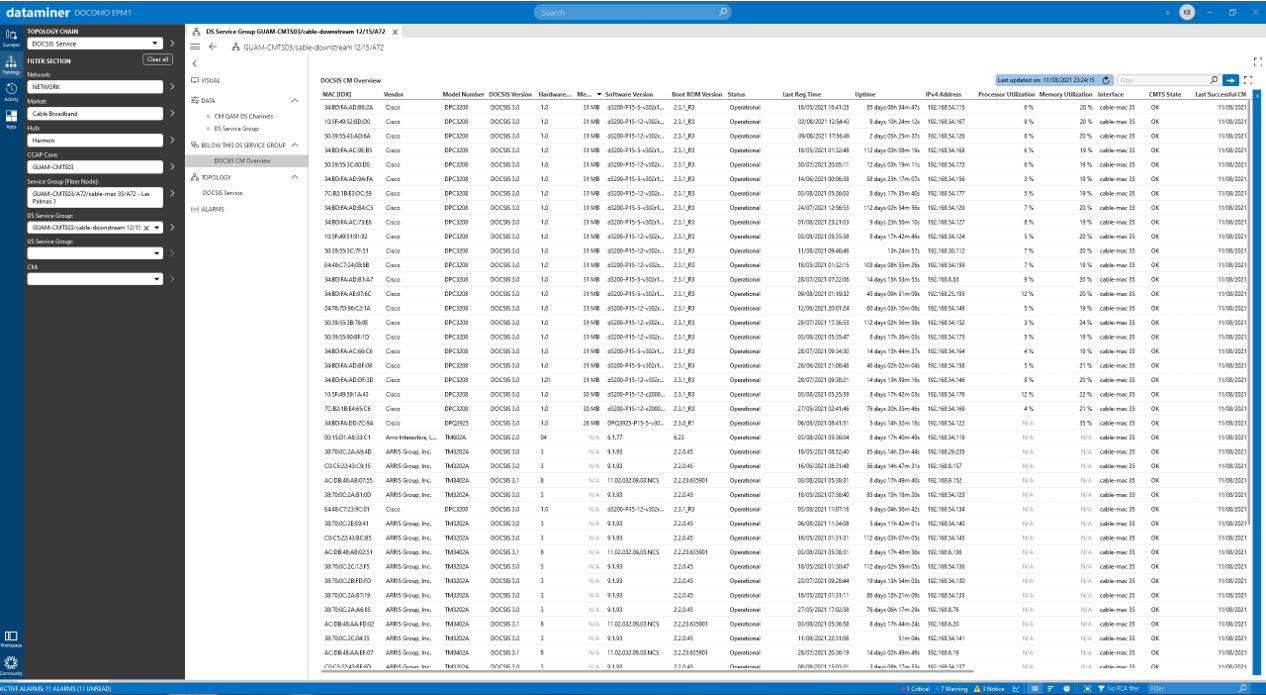The image size is (1266, 695).
Task: Click the upper full-screen corner icon
Action: click(x=1258, y=61)
